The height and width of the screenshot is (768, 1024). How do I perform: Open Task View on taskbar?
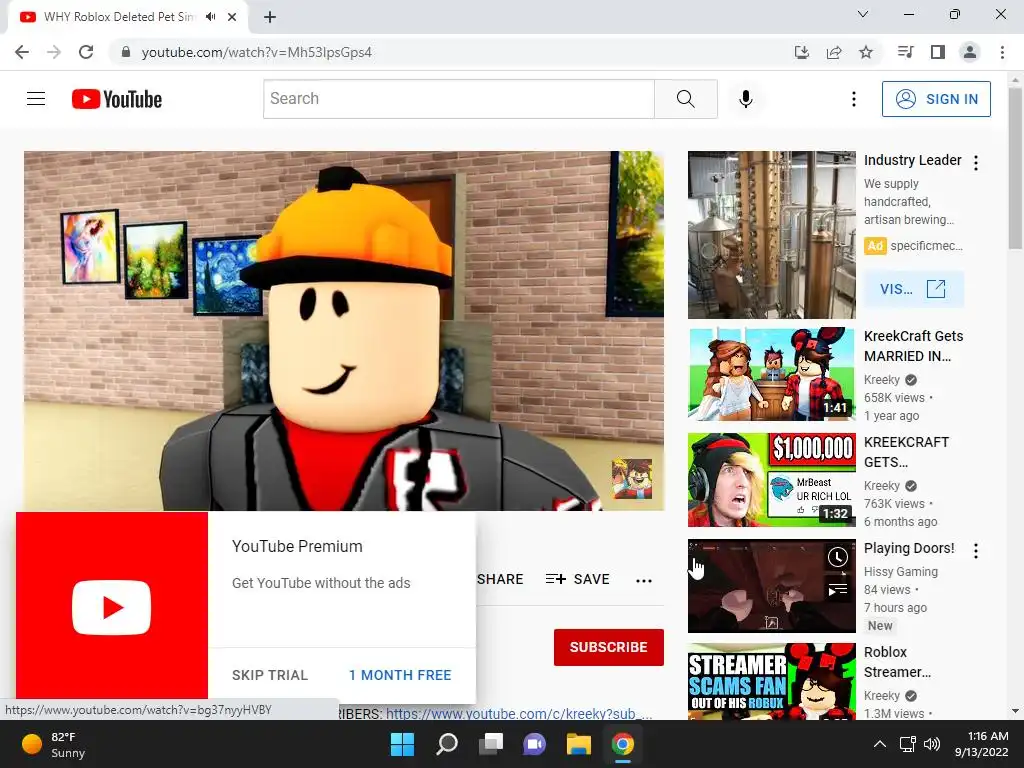(490, 744)
